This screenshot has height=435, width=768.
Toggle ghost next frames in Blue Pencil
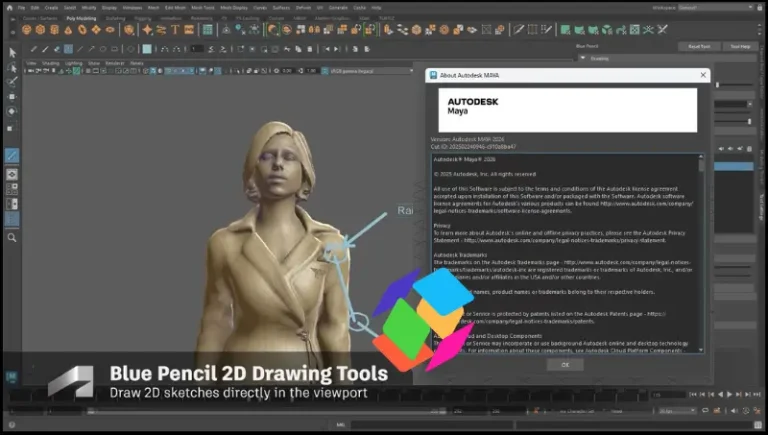click(176, 49)
